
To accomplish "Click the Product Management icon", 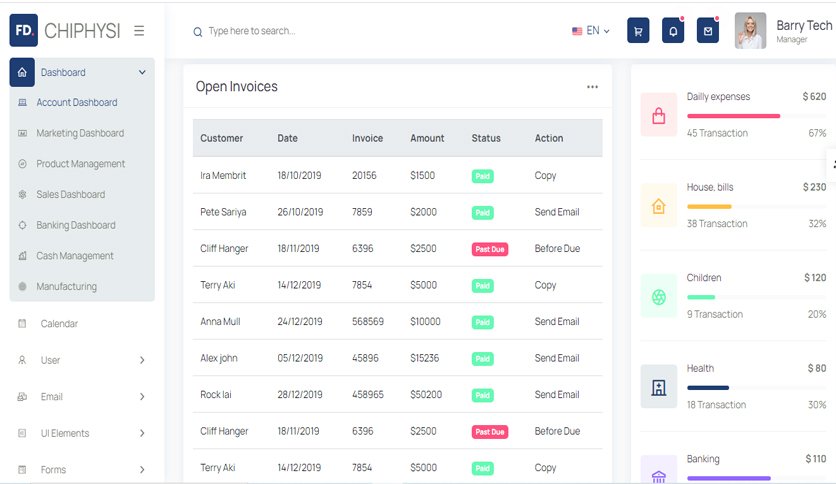I will pos(22,164).
